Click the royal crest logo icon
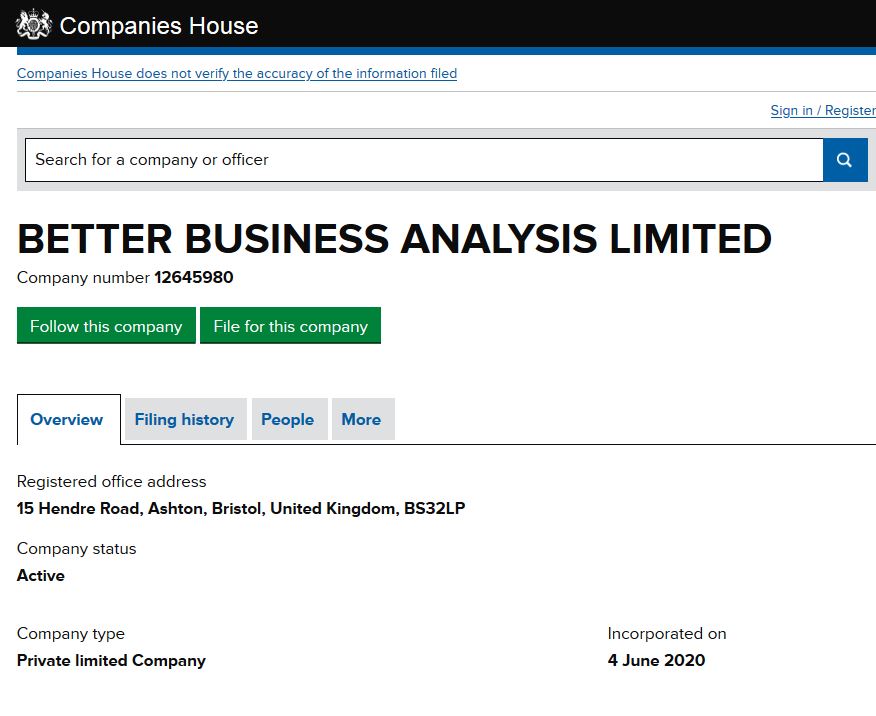This screenshot has height=716, width=876. tap(34, 25)
